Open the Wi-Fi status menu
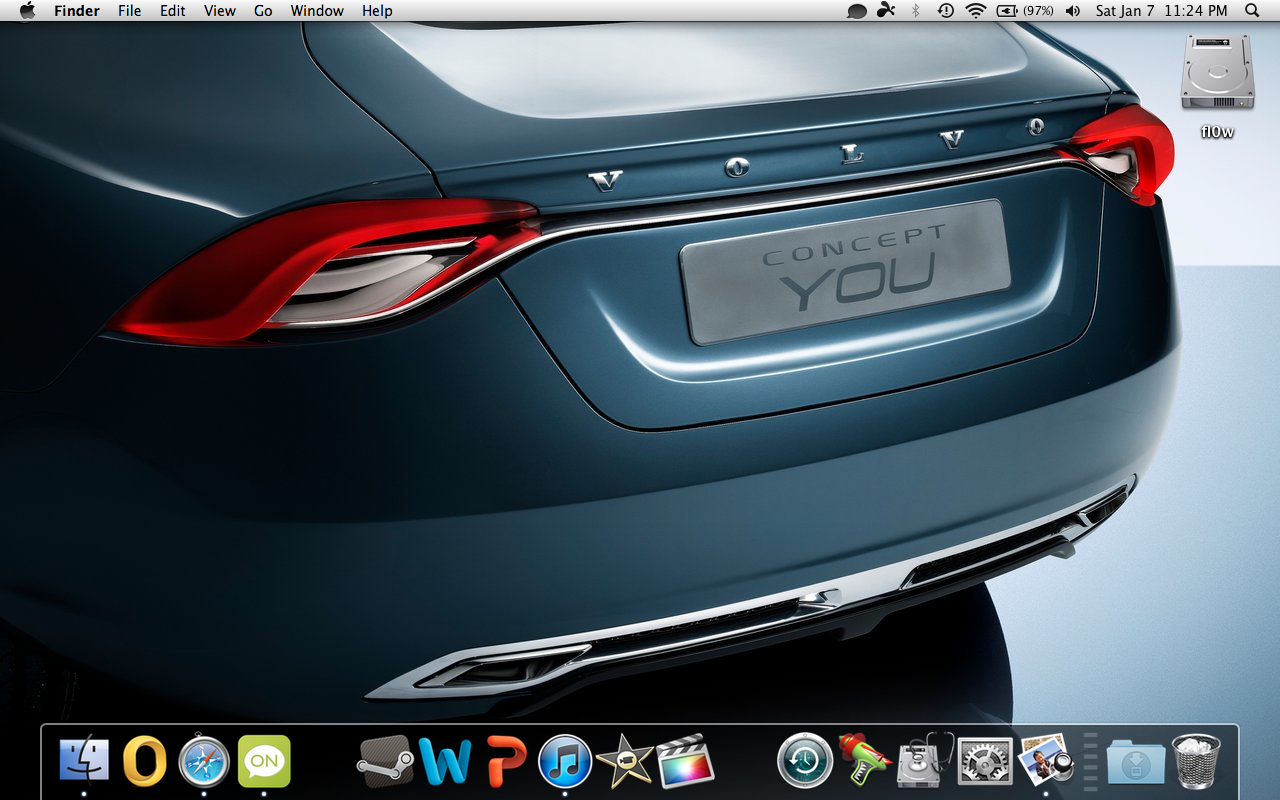This screenshot has width=1280, height=800. (x=976, y=11)
